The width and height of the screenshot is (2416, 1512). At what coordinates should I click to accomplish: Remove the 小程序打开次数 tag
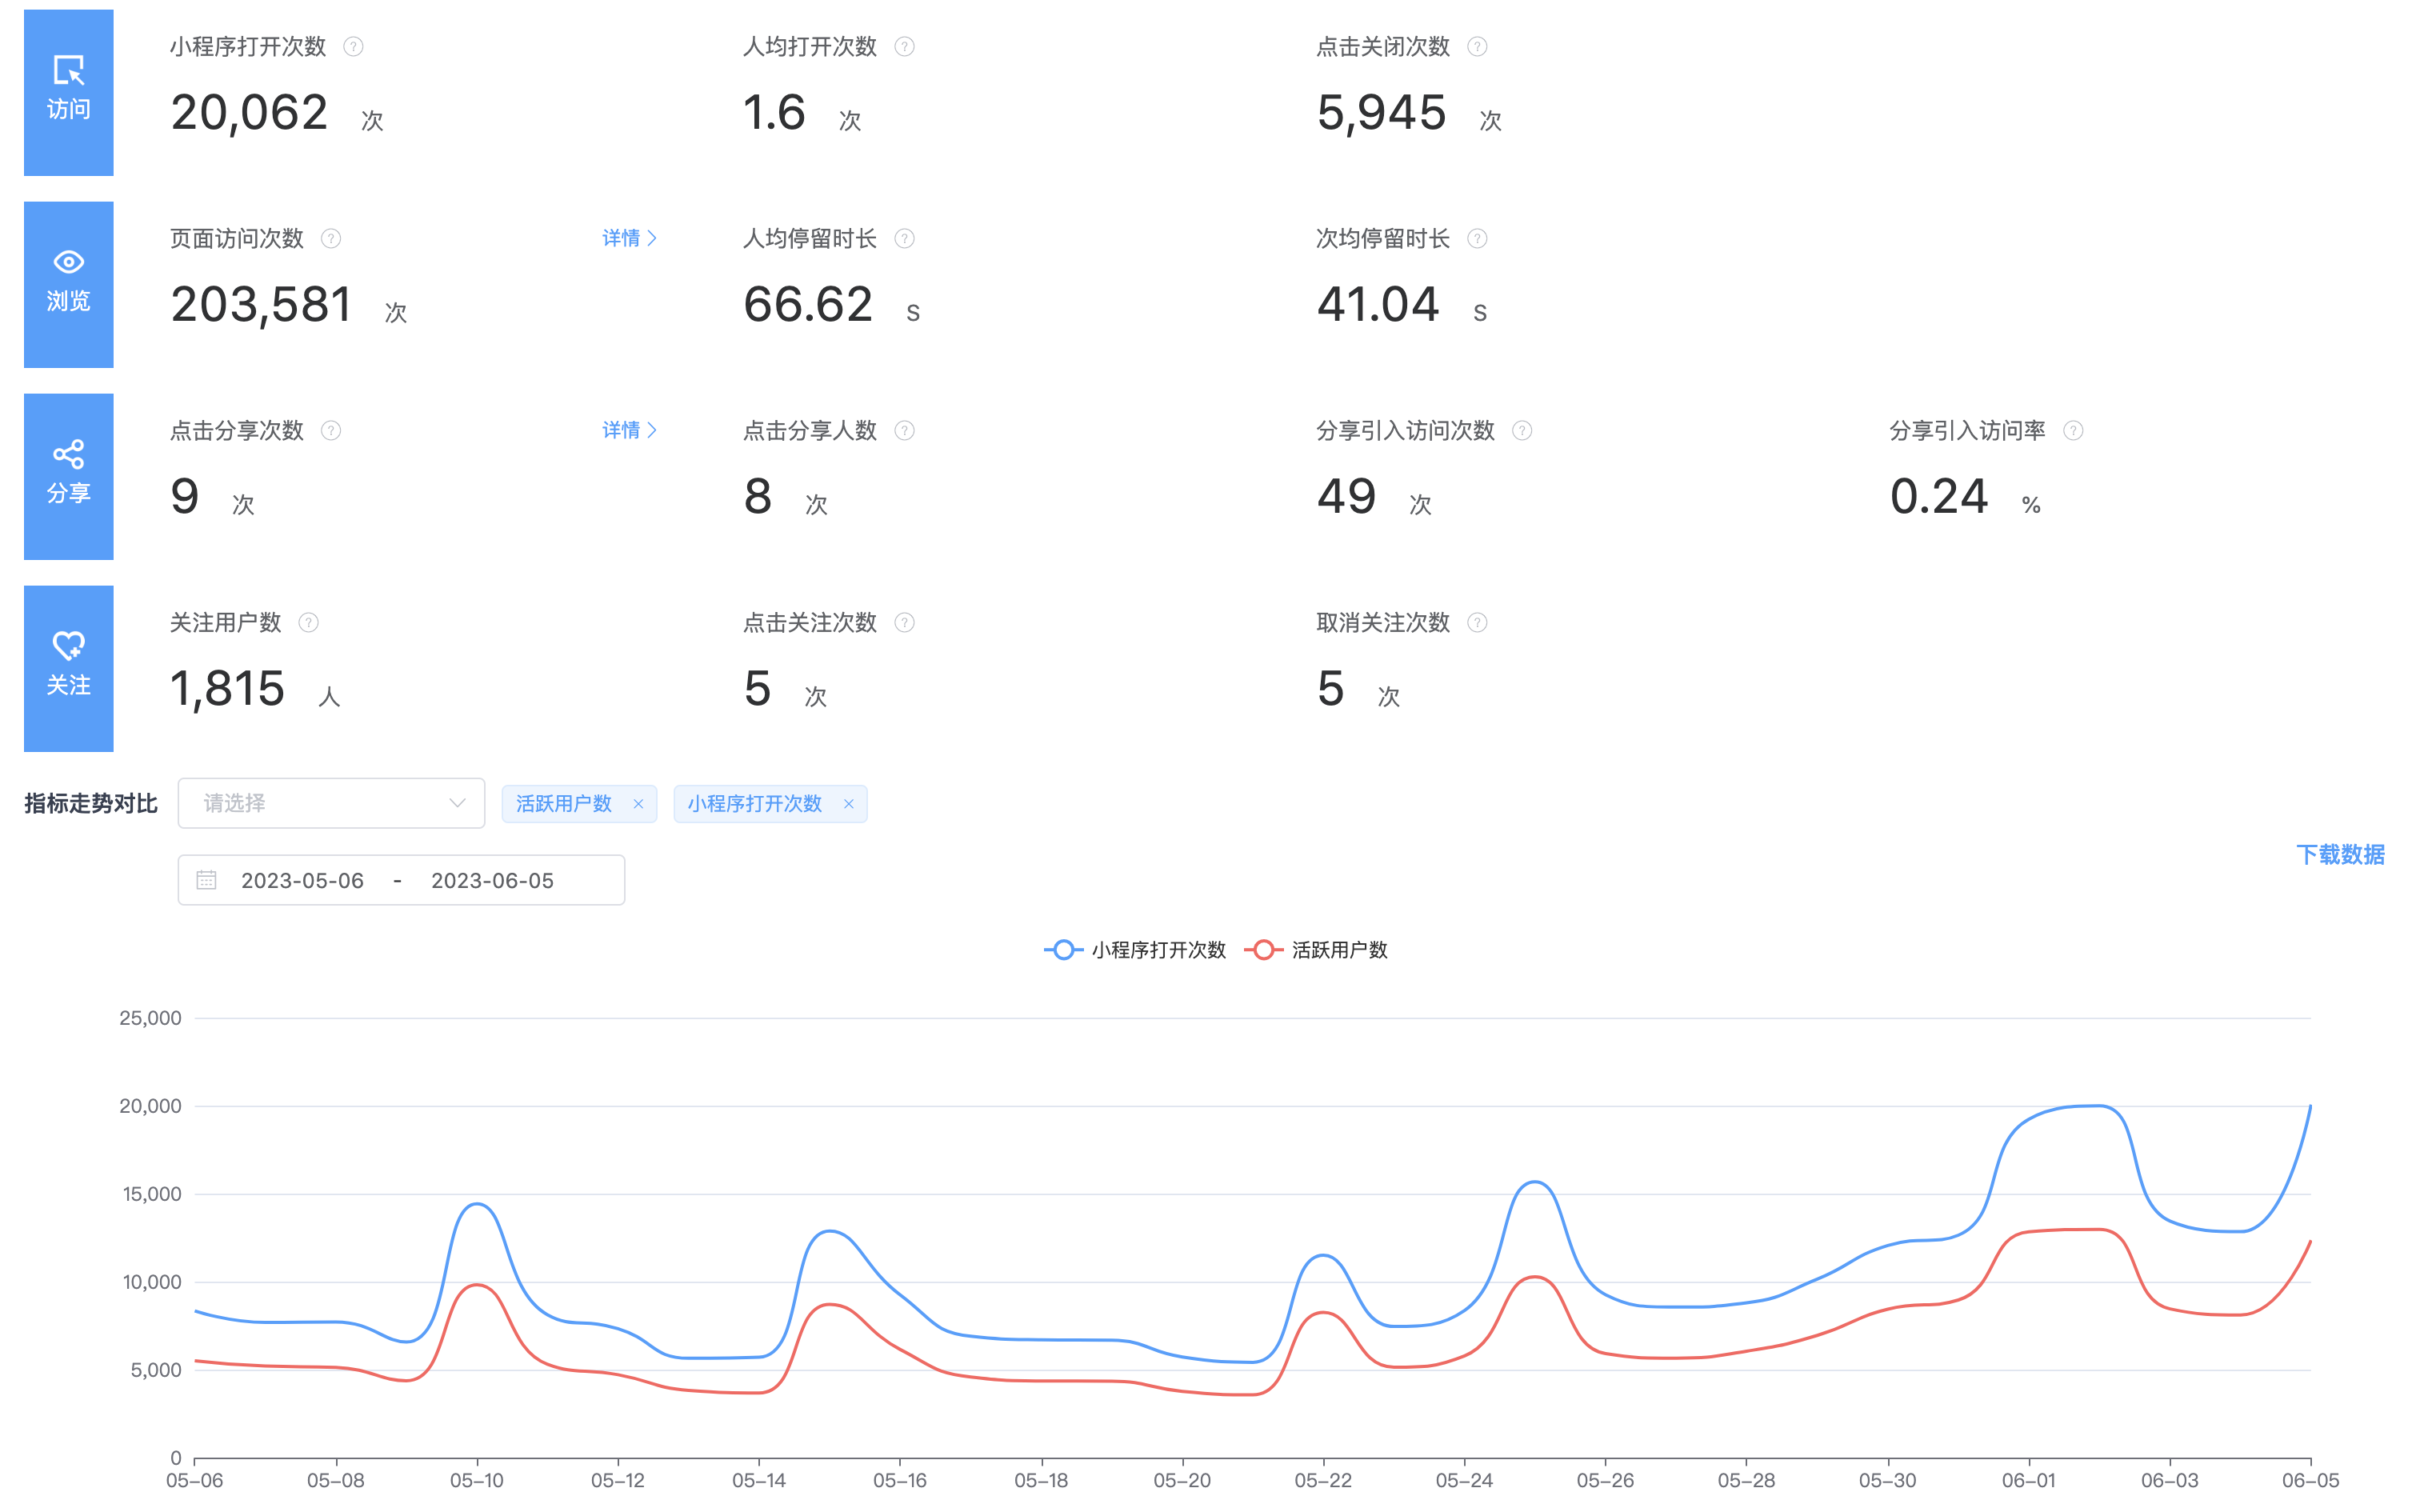pos(848,804)
